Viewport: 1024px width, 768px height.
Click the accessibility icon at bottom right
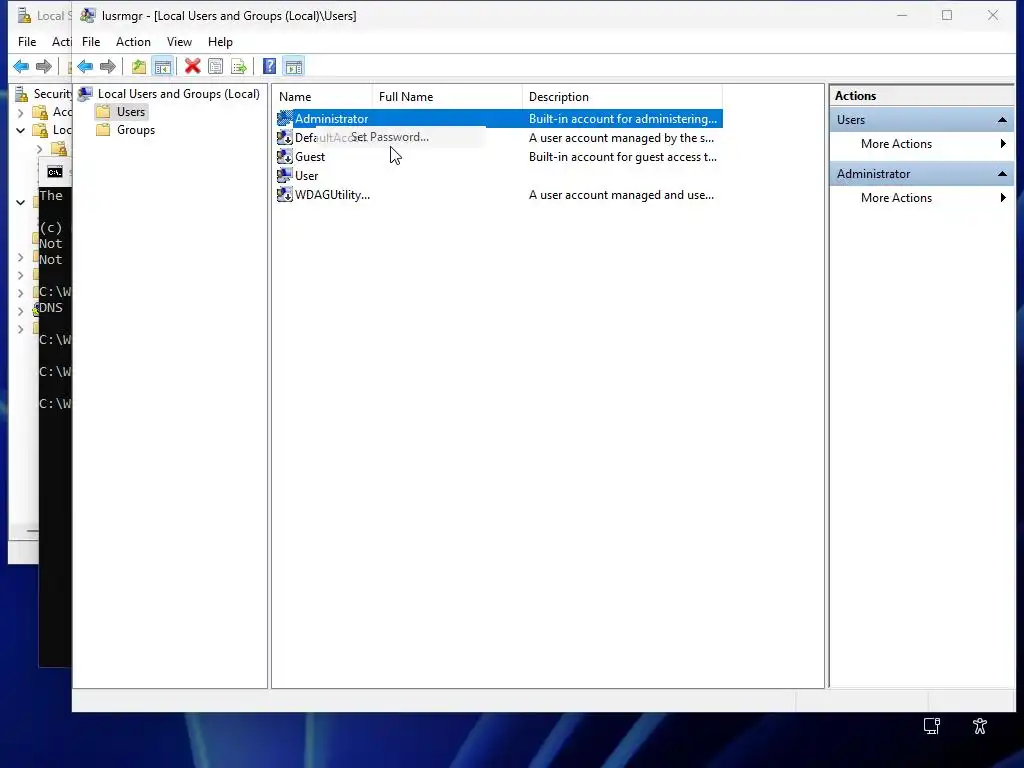[x=980, y=726]
